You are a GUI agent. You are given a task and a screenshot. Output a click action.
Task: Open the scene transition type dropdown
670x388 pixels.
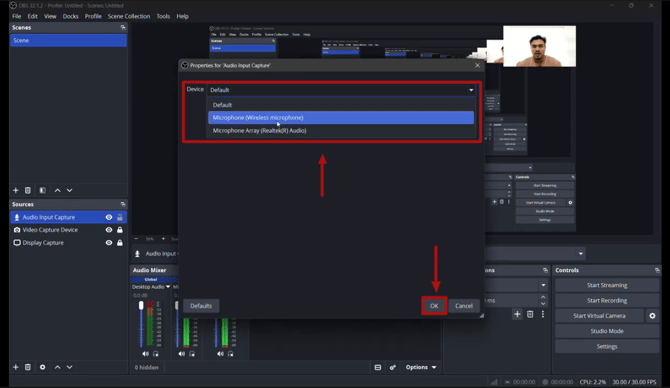coord(543,285)
